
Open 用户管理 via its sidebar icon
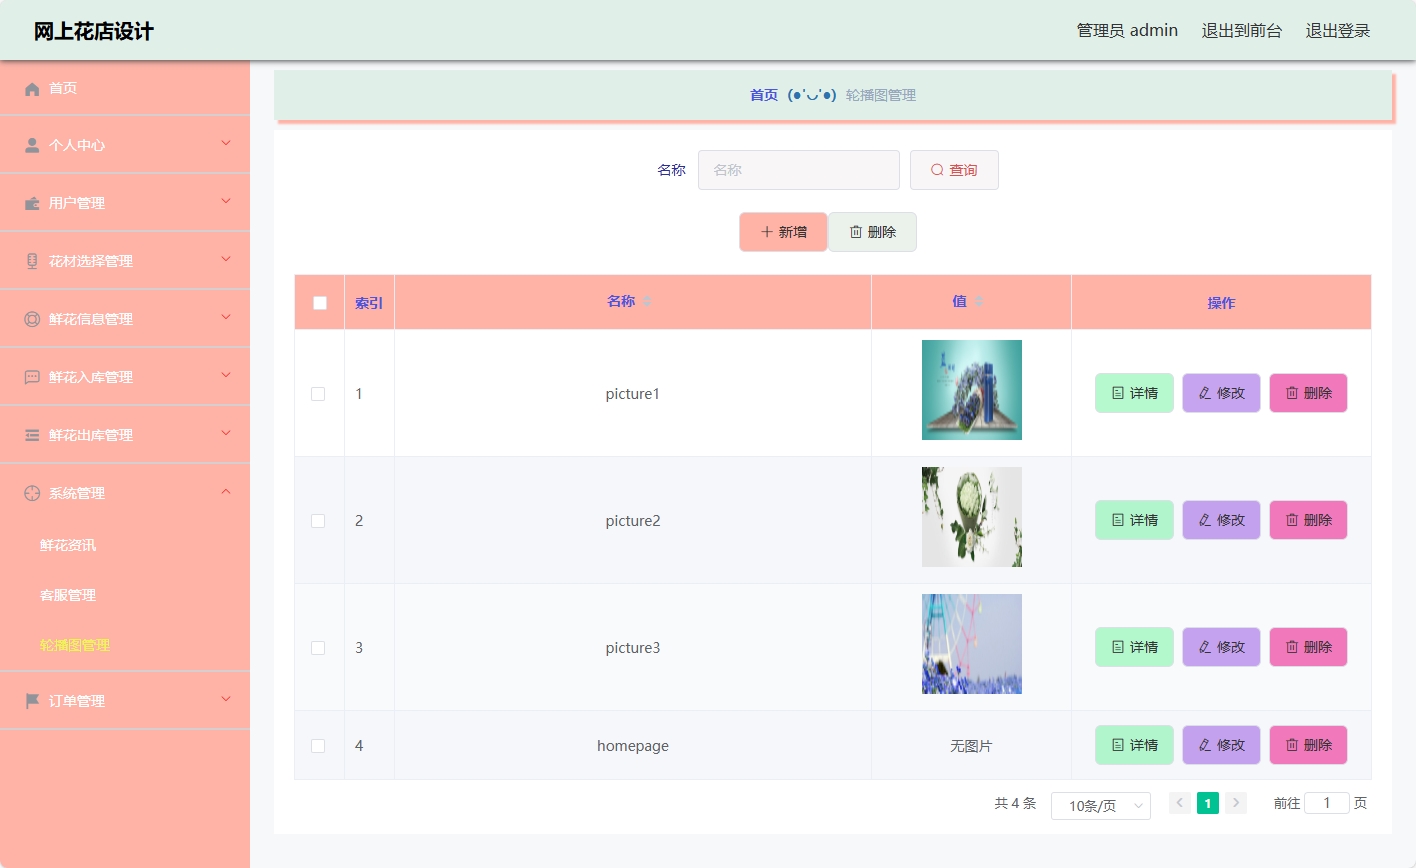tap(32, 202)
